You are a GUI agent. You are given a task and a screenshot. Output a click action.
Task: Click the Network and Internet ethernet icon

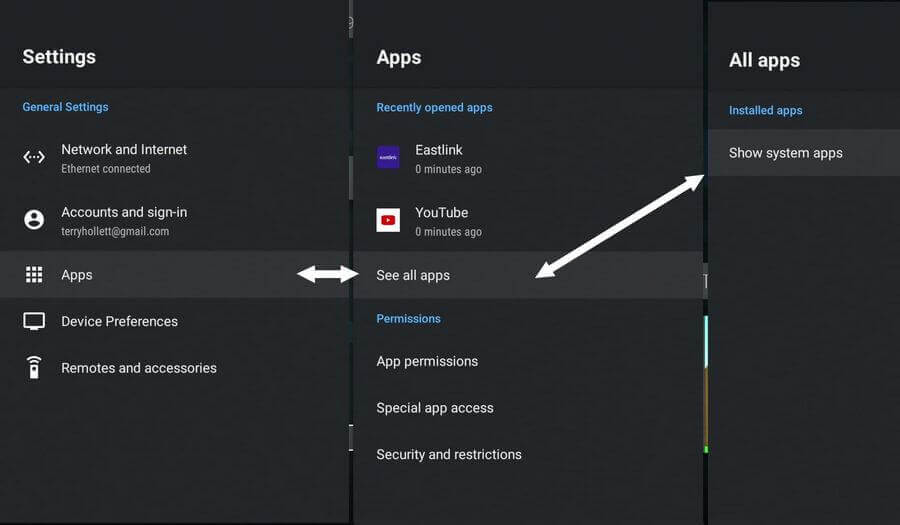pyautogui.click(x=34, y=157)
